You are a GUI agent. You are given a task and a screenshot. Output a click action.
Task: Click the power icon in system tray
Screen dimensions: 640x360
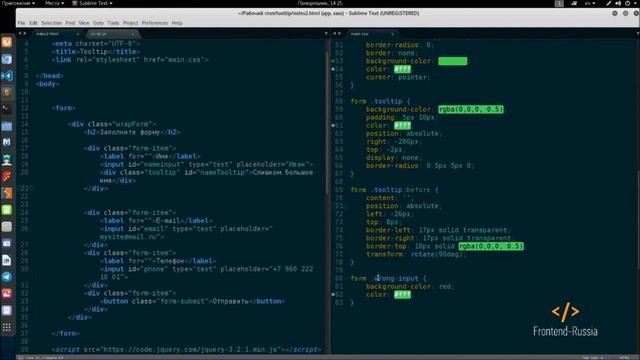[x=627, y=3]
